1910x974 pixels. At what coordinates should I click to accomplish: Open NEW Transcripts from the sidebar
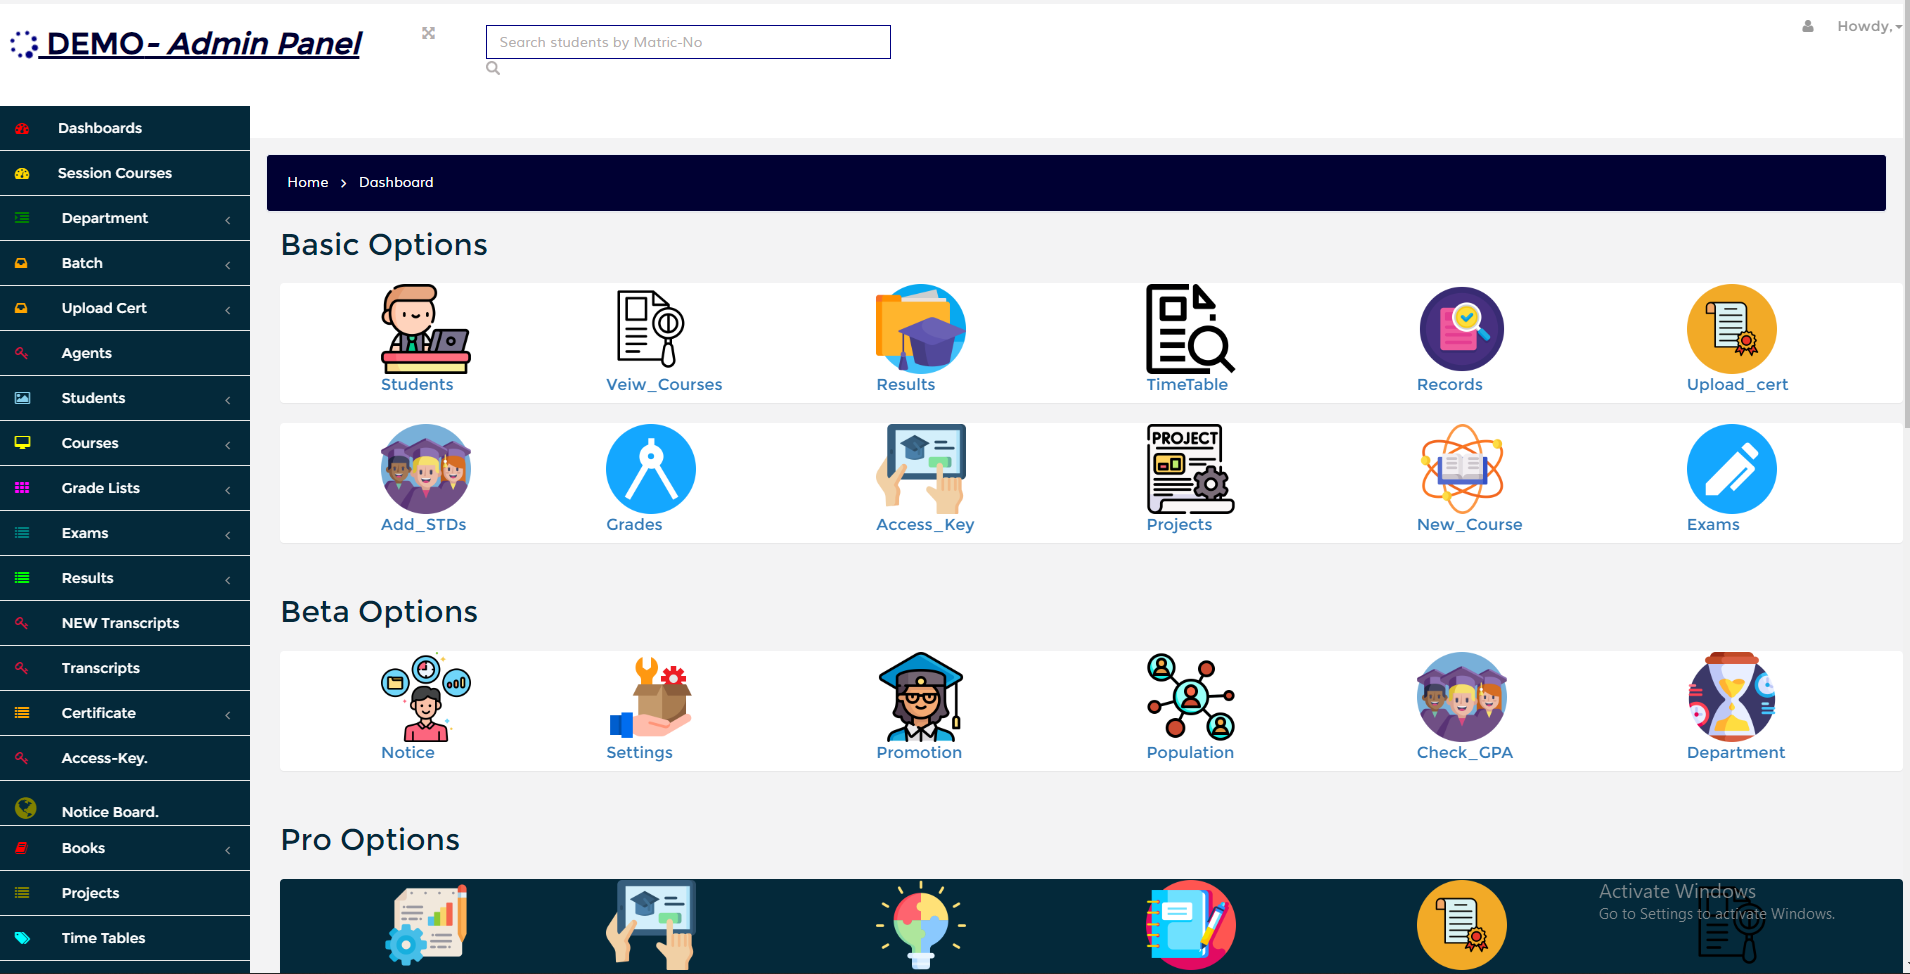point(120,623)
